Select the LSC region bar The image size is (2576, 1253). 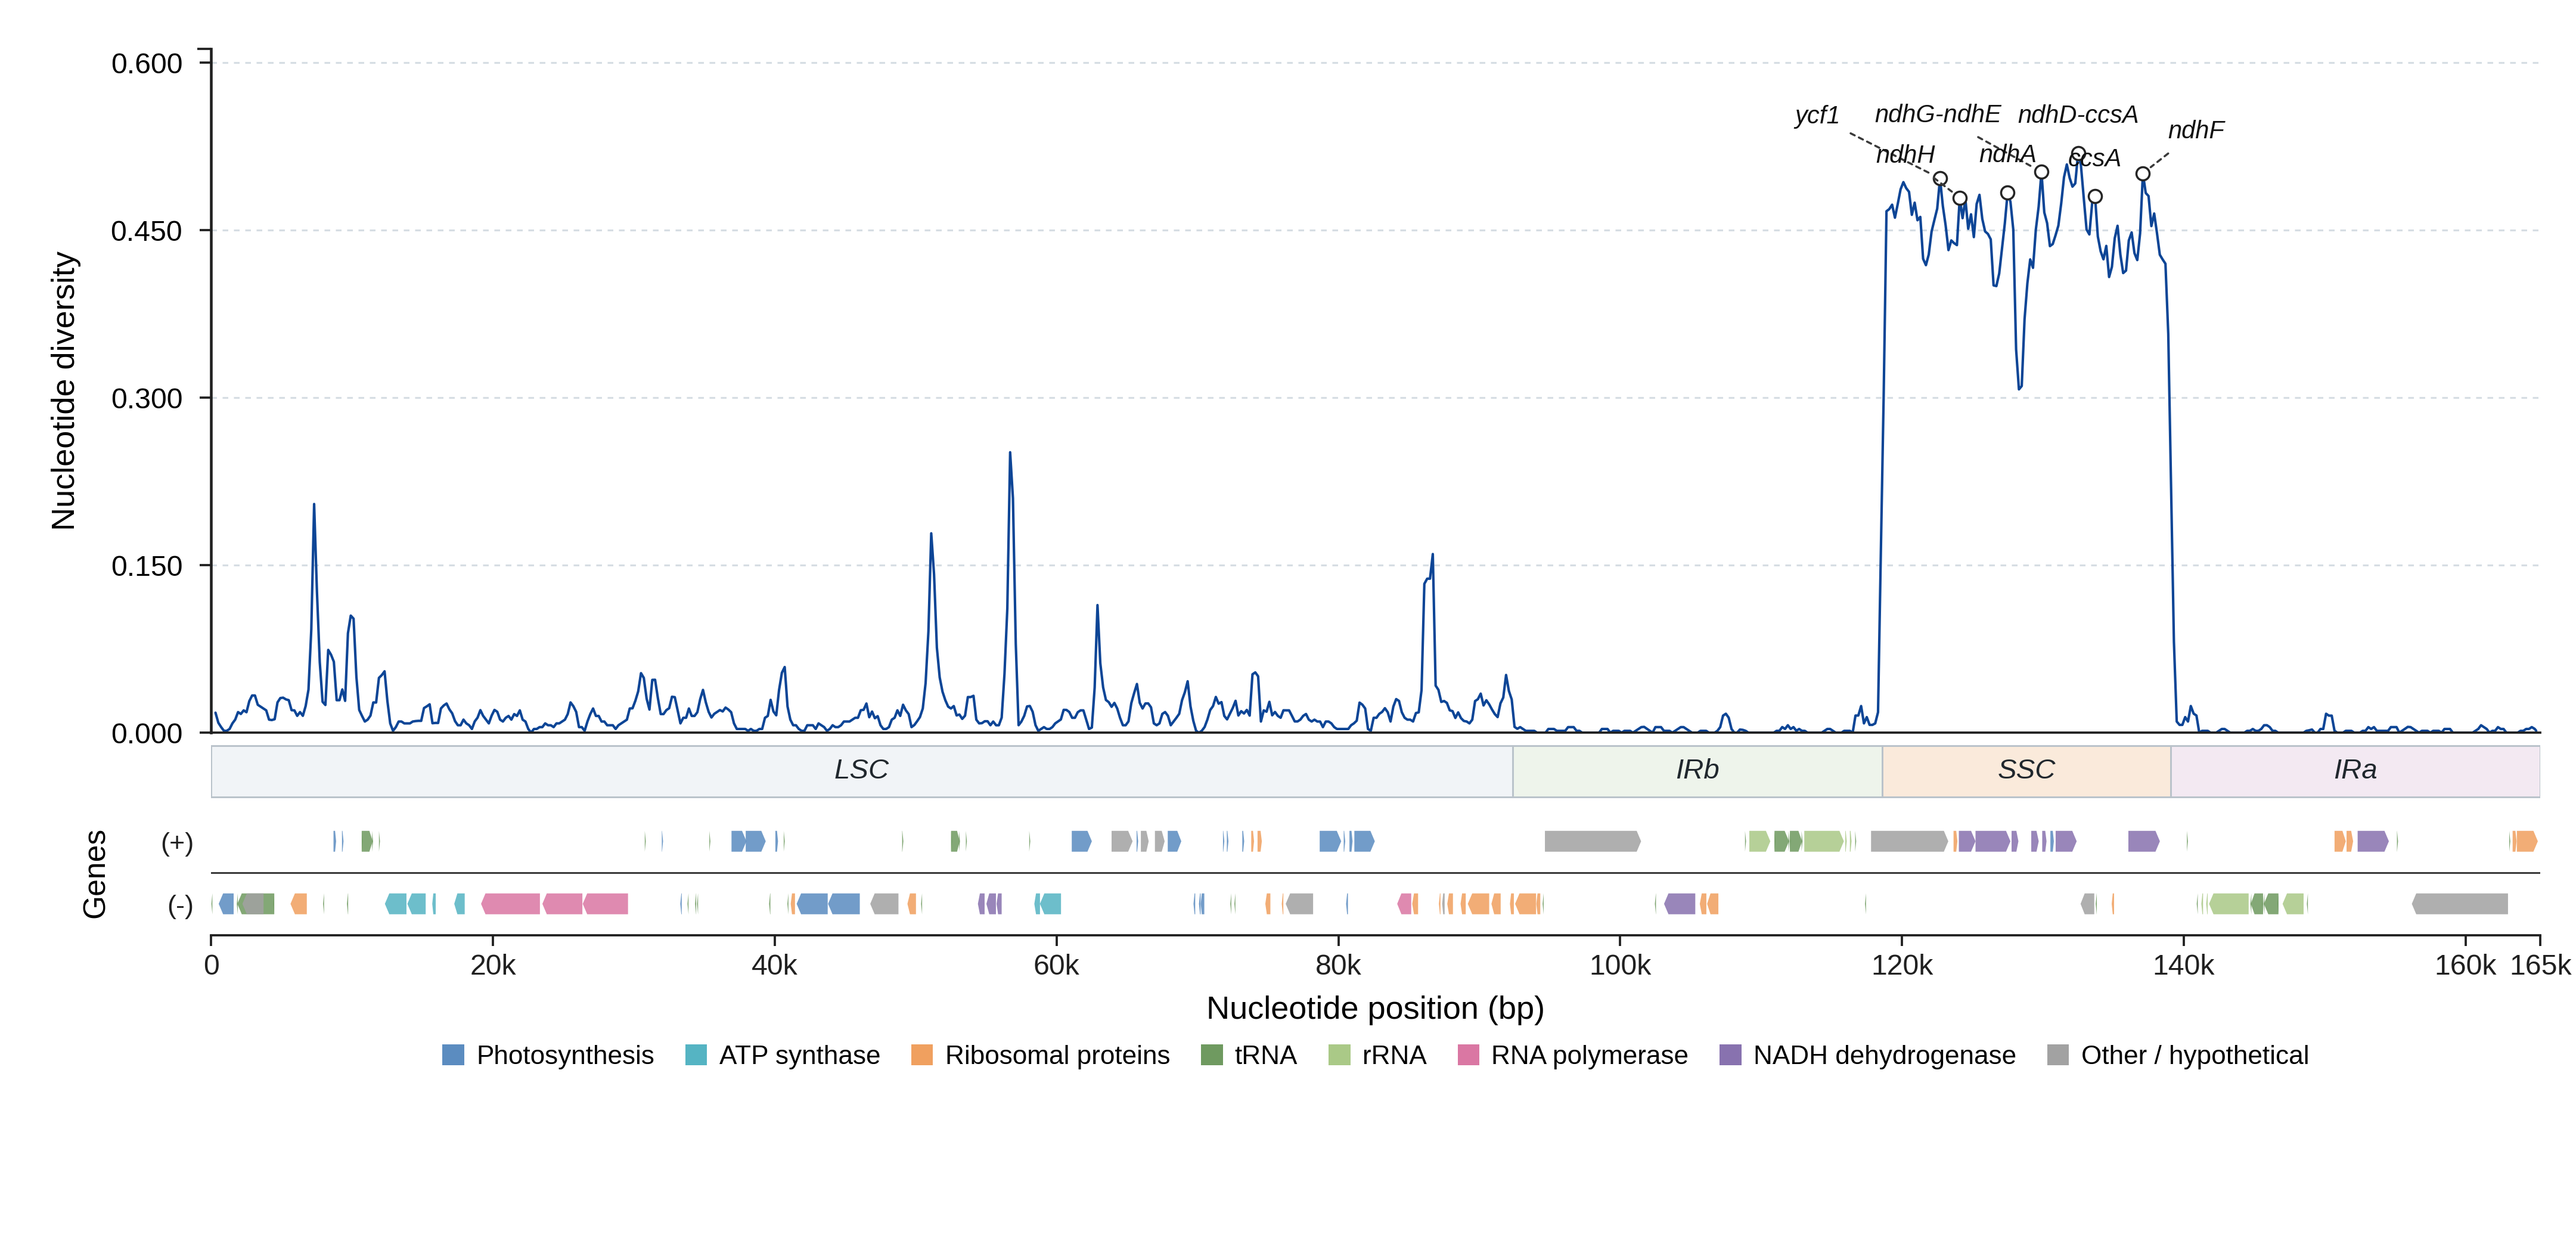[x=862, y=771]
